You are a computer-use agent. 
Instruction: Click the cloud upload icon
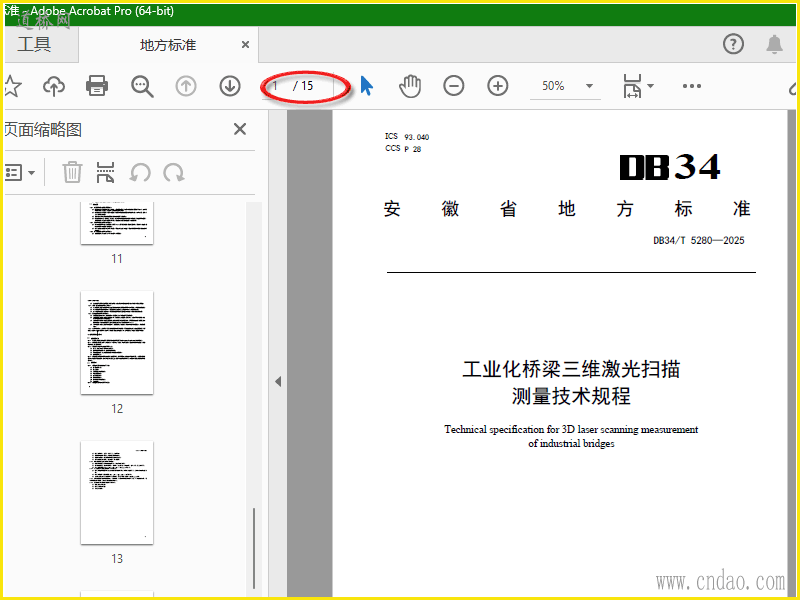coord(54,86)
